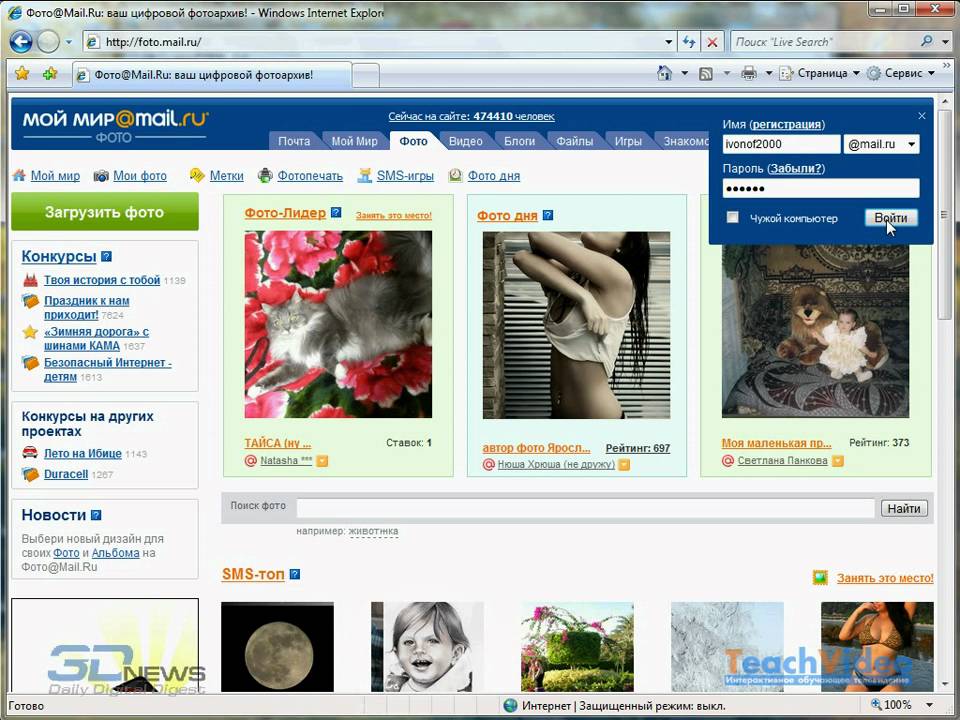Screen dimensions: 960x720
Task: Open the cat with flowers photo thumbnail
Action: tap(338, 324)
